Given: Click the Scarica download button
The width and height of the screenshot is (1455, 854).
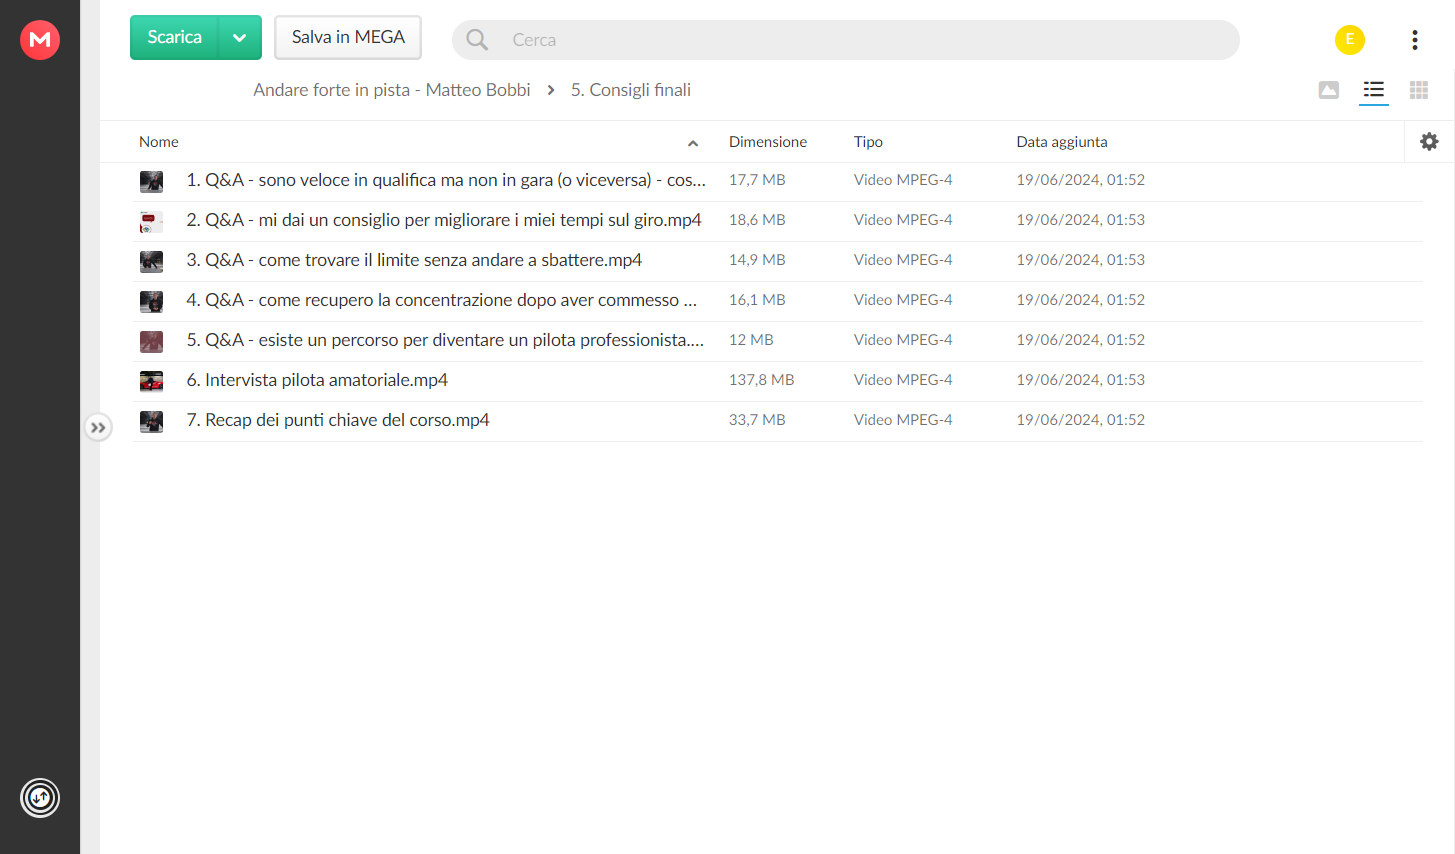Looking at the screenshot, I should [x=175, y=38].
